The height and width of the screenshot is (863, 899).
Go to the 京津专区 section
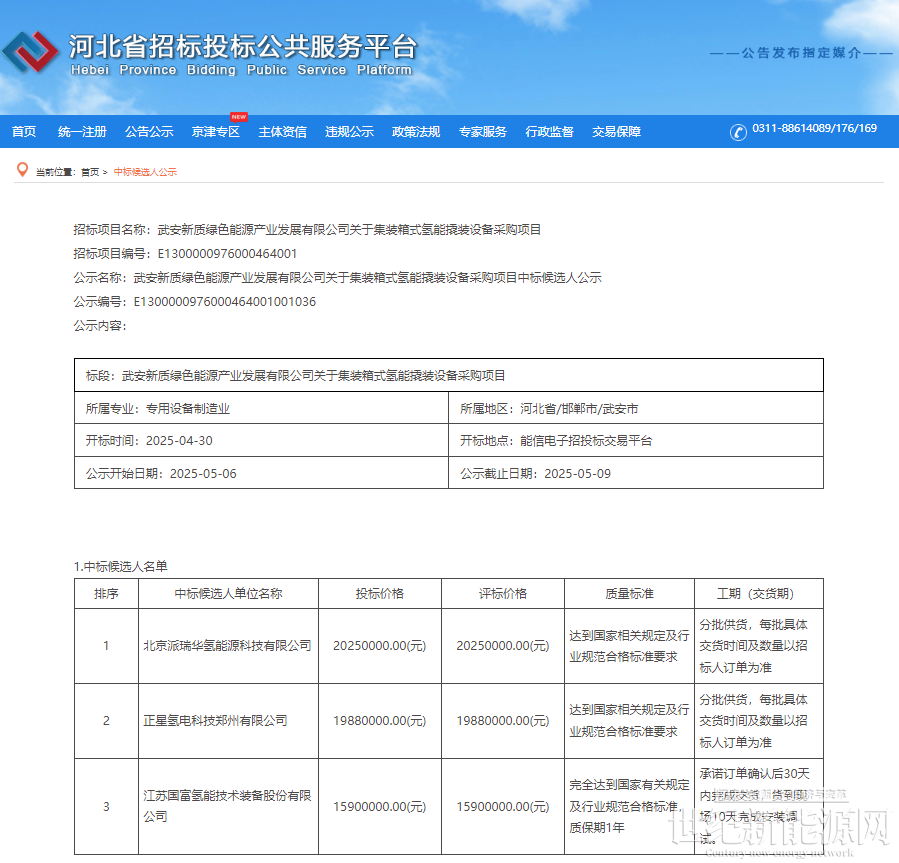216,132
